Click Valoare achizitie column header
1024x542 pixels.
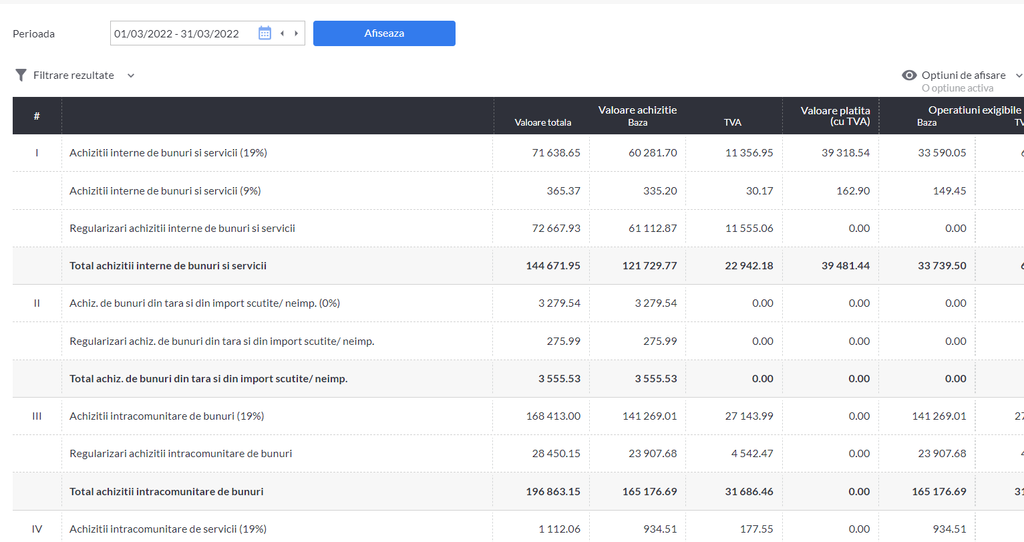637,110
